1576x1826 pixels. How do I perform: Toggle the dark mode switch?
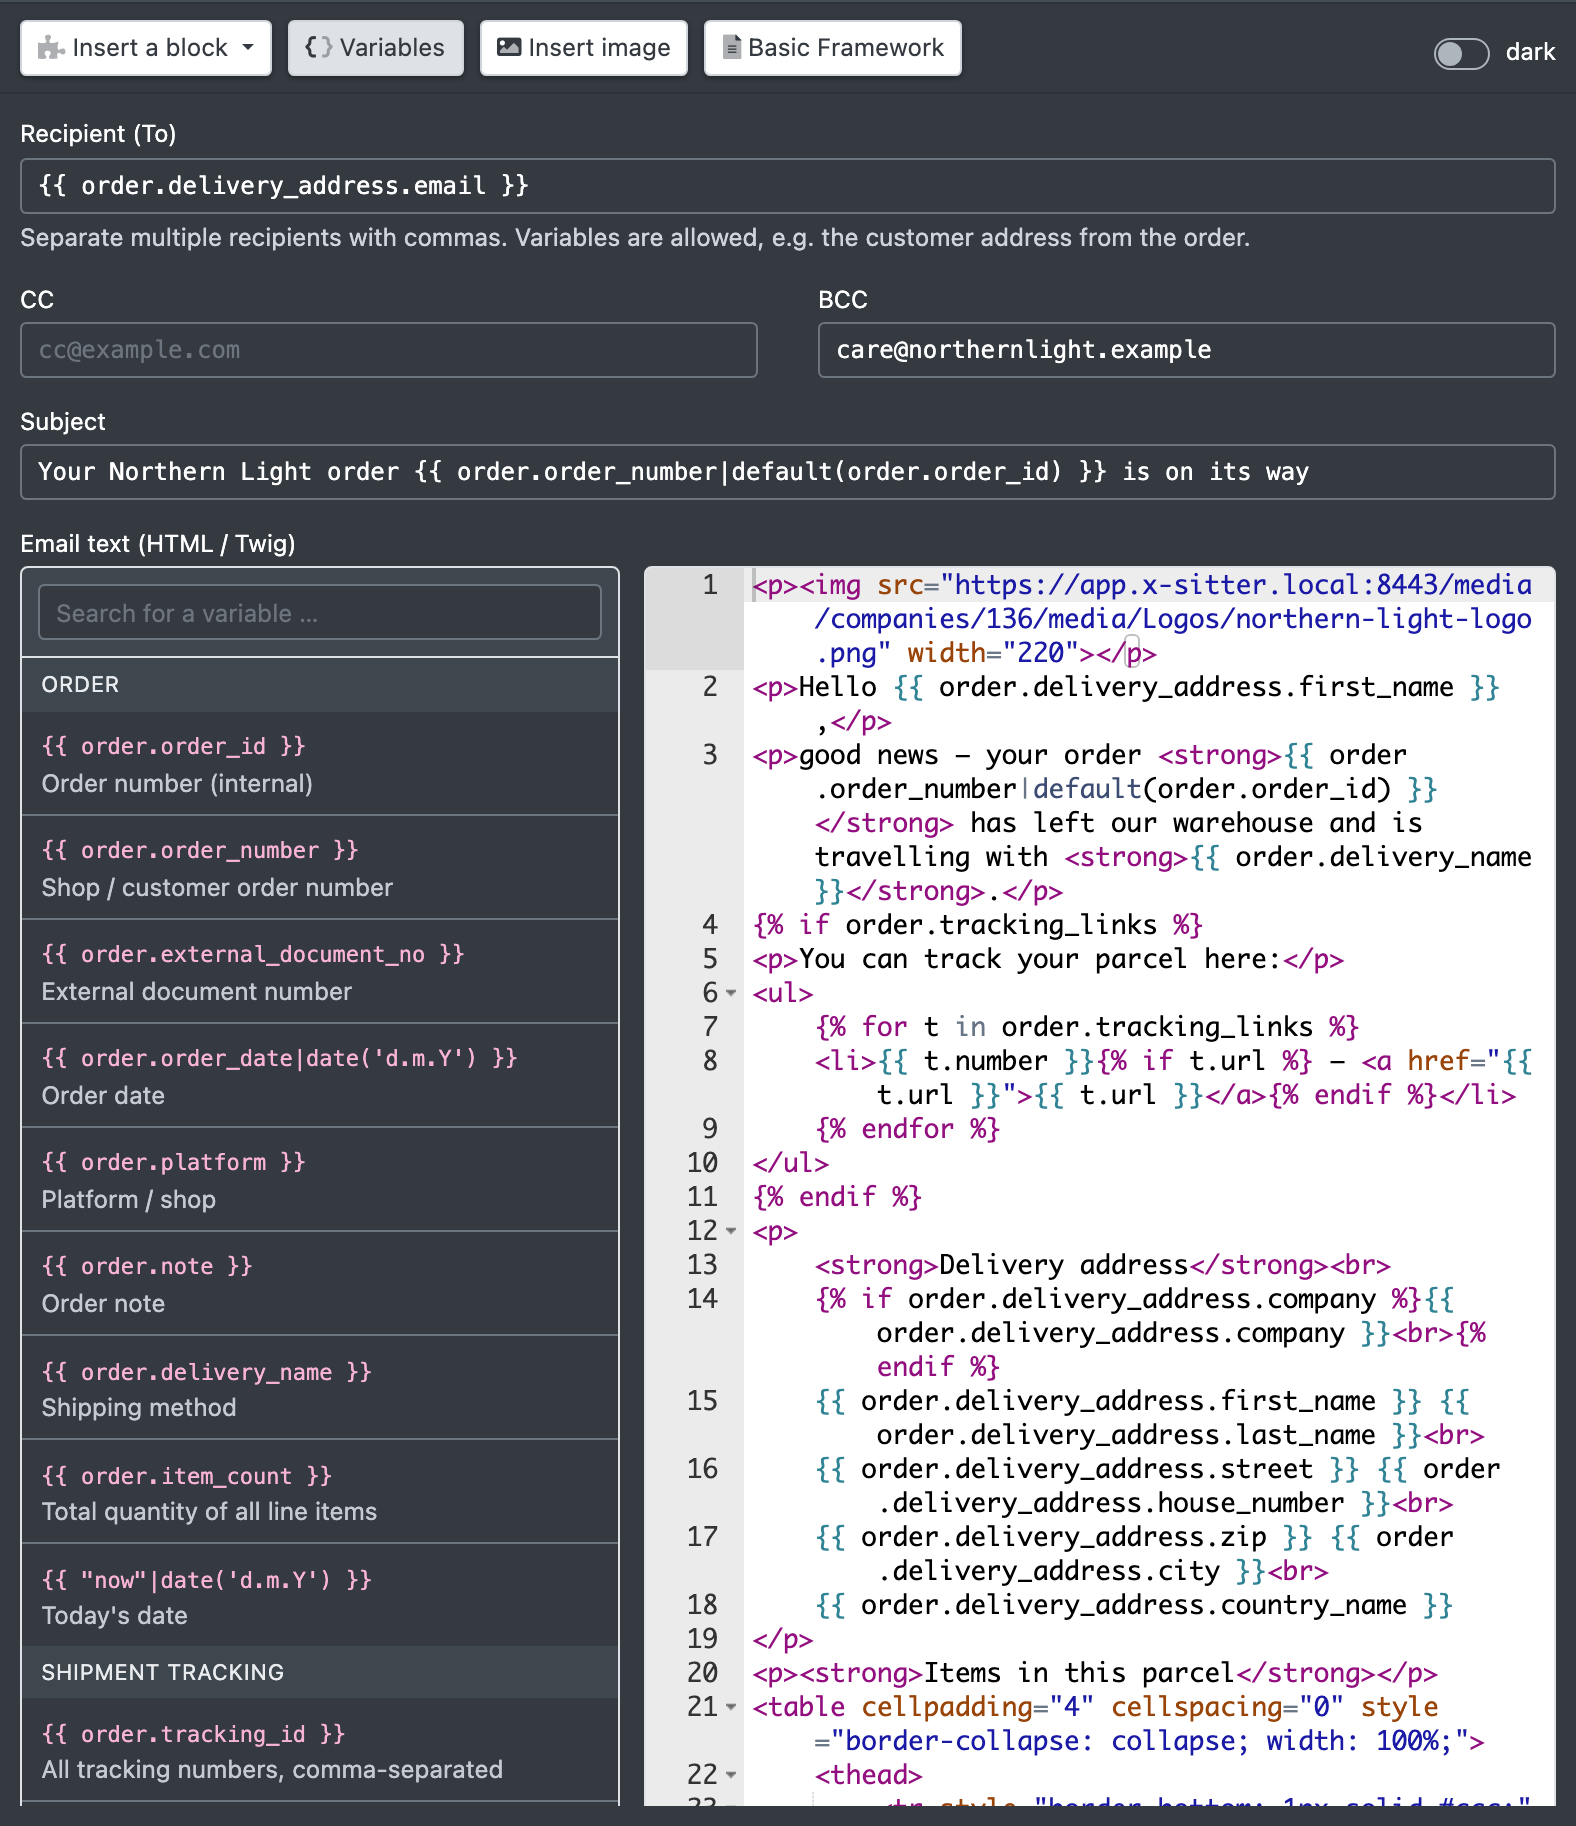pyautogui.click(x=1461, y=53)
